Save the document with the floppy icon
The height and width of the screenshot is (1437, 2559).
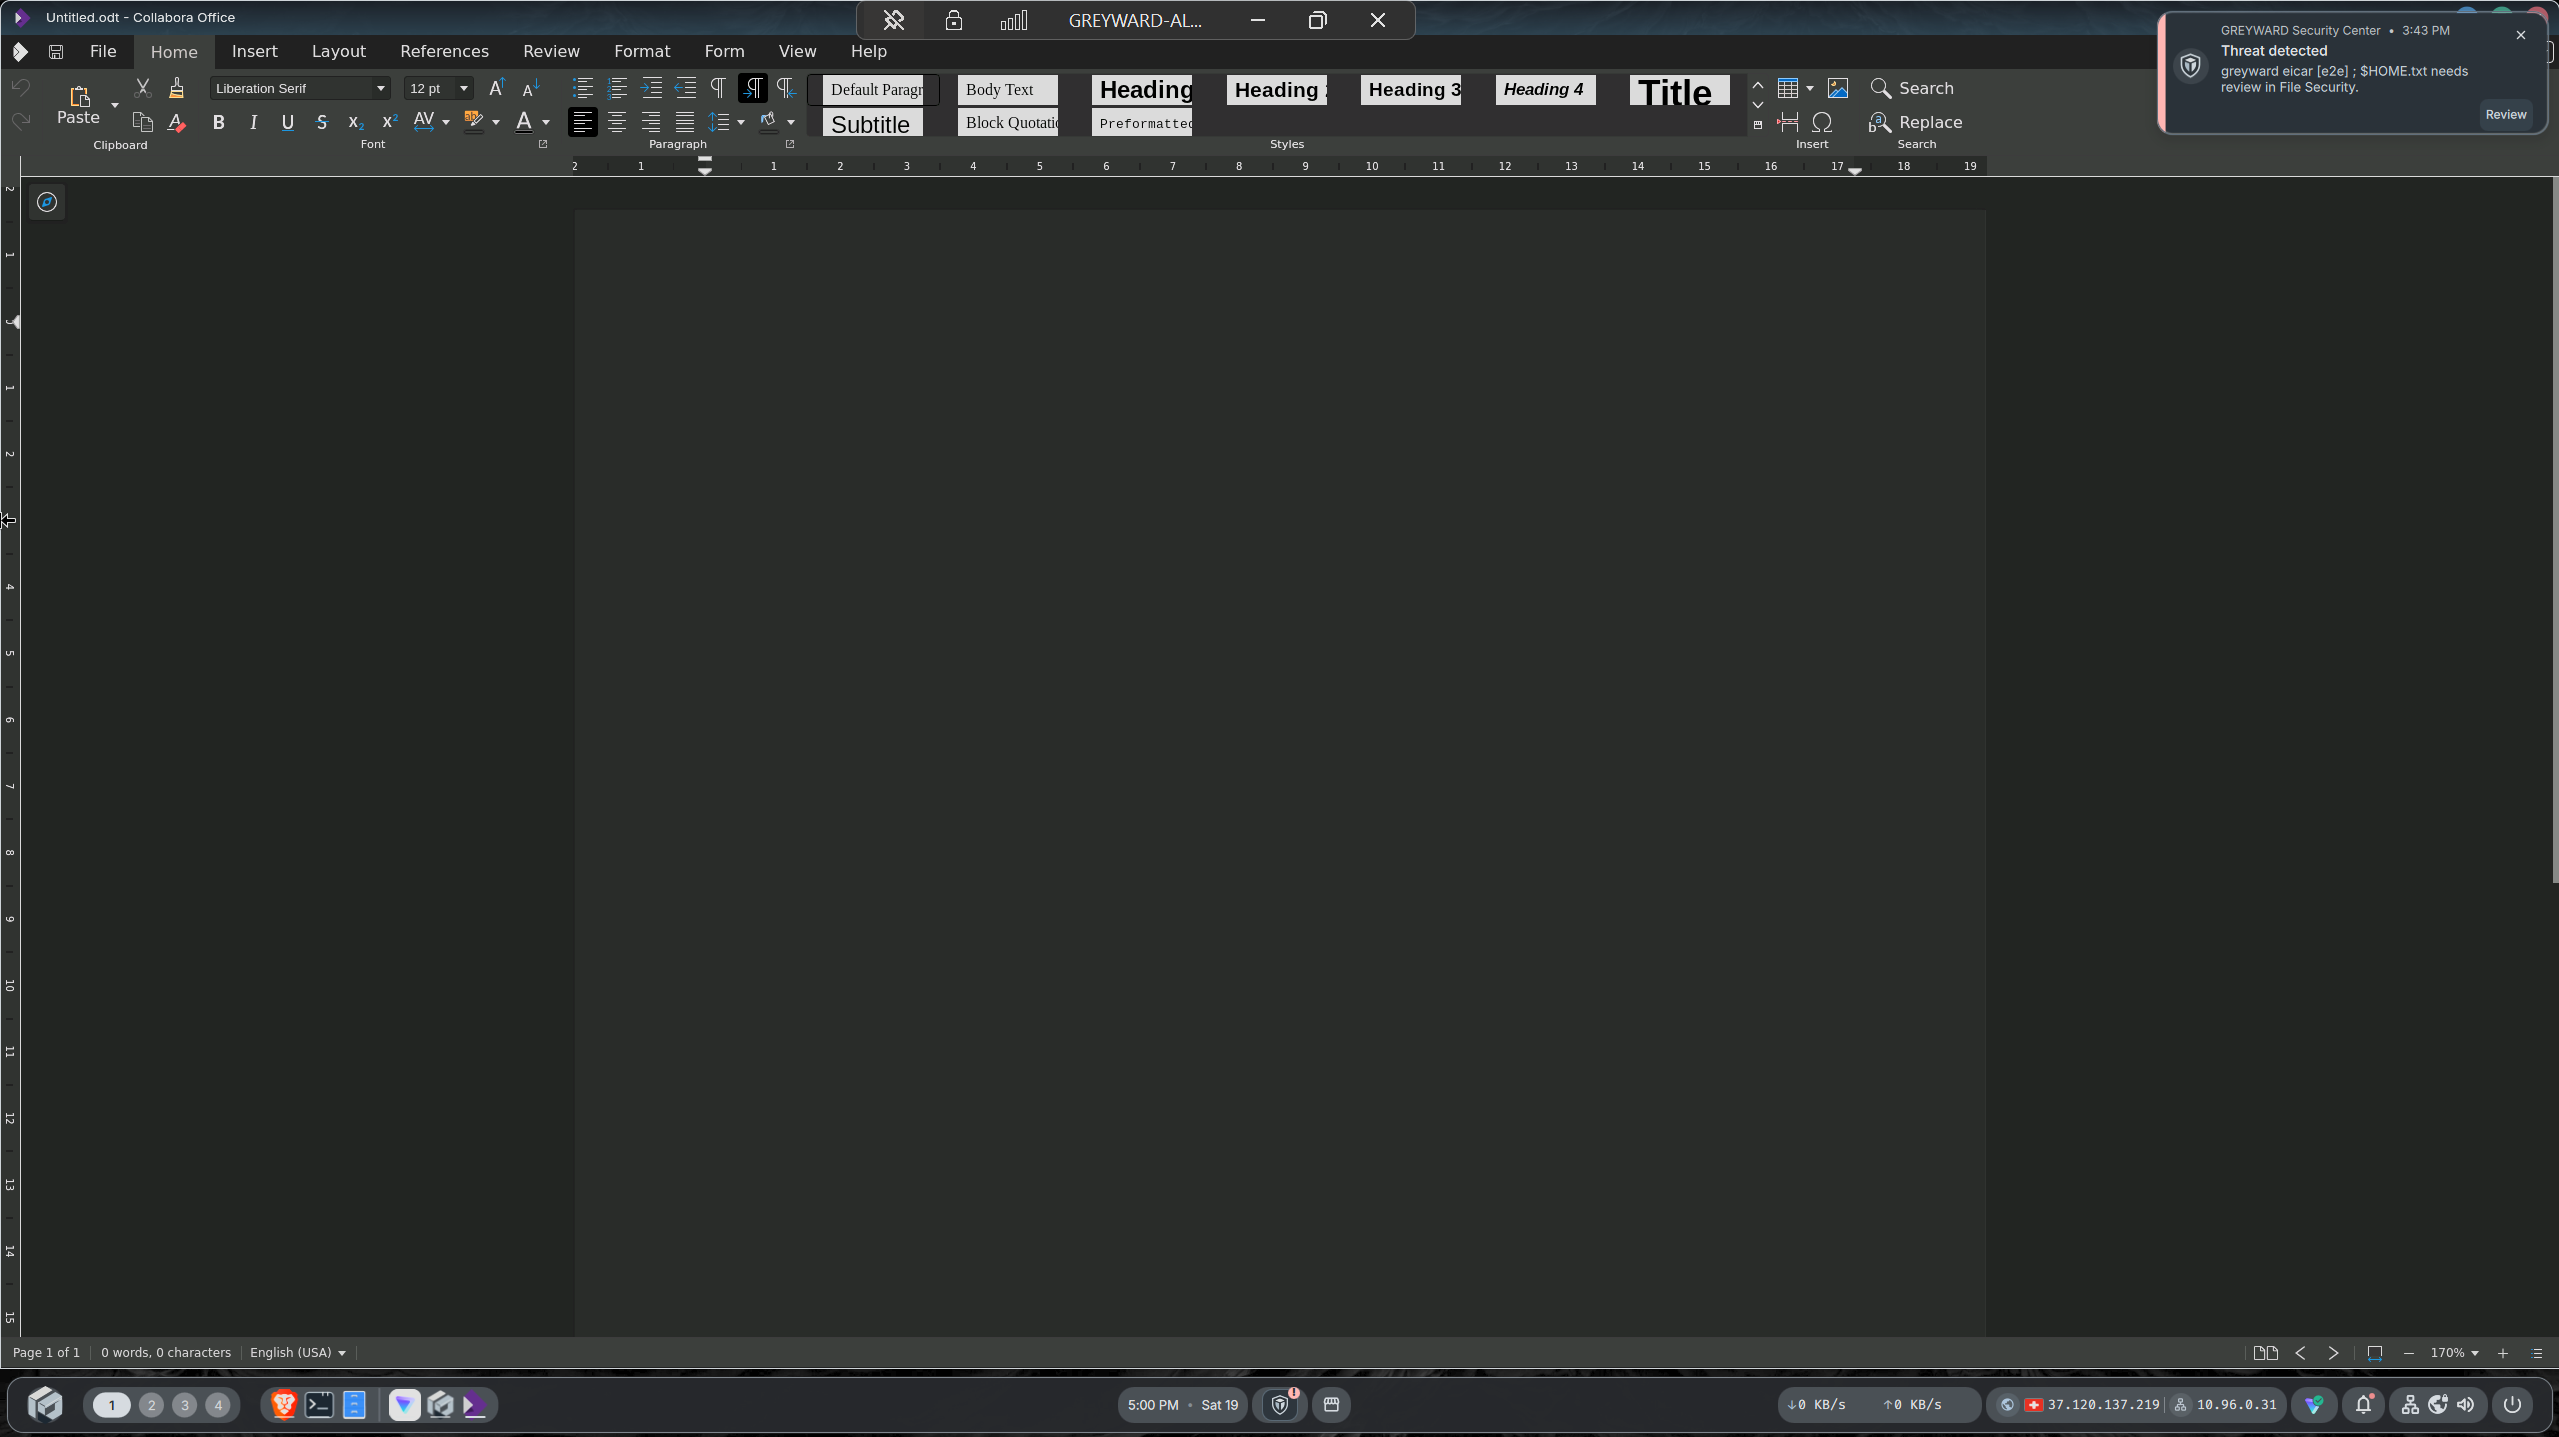tap(56, 52)
